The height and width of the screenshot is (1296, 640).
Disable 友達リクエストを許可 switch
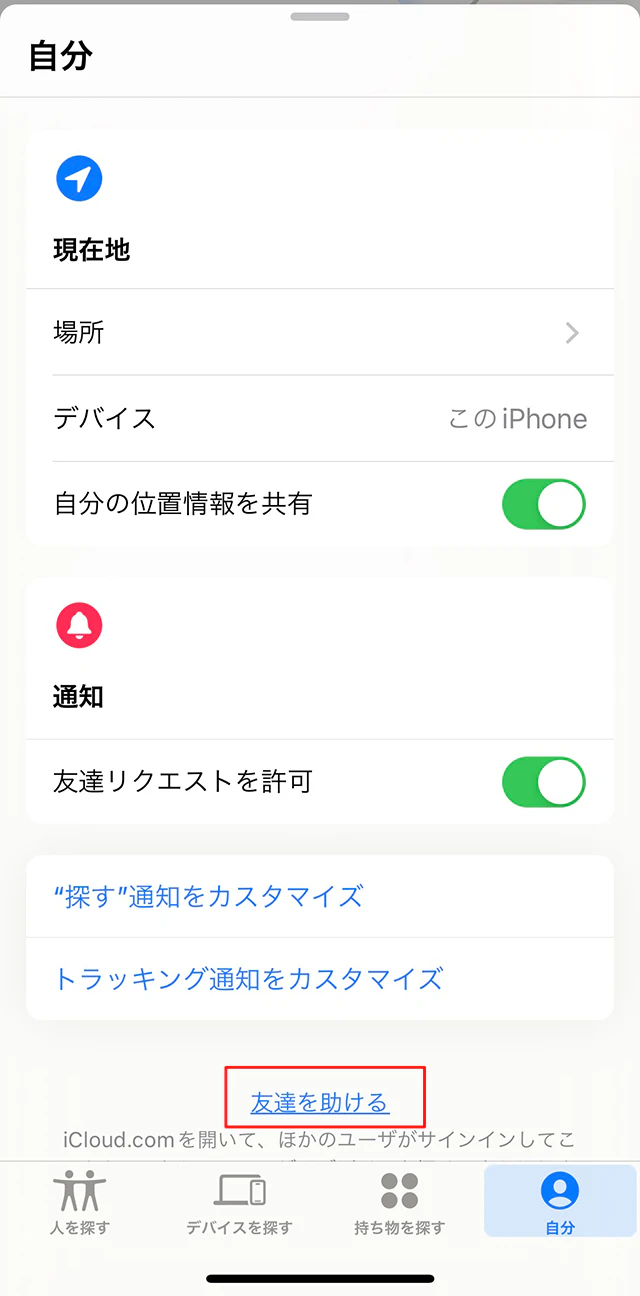[544, 782]
